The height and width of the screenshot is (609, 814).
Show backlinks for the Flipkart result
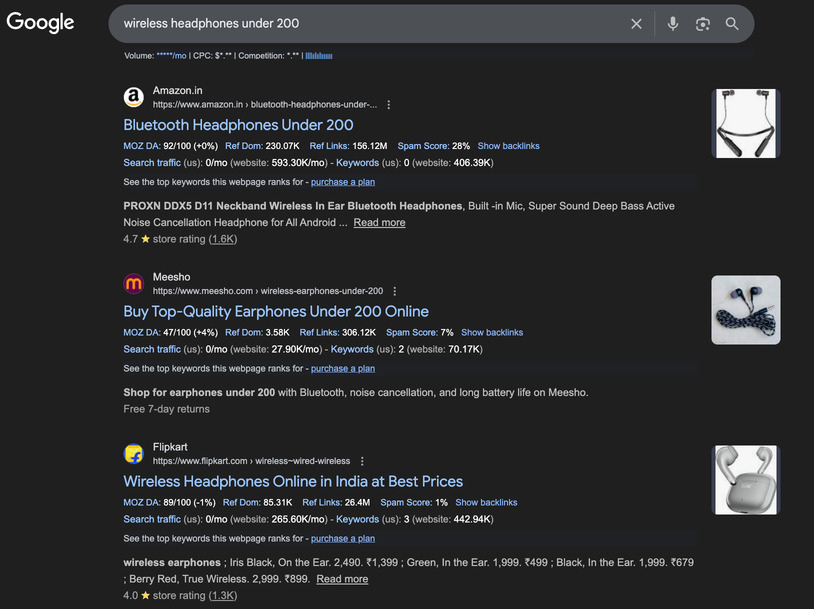point(486,503)
